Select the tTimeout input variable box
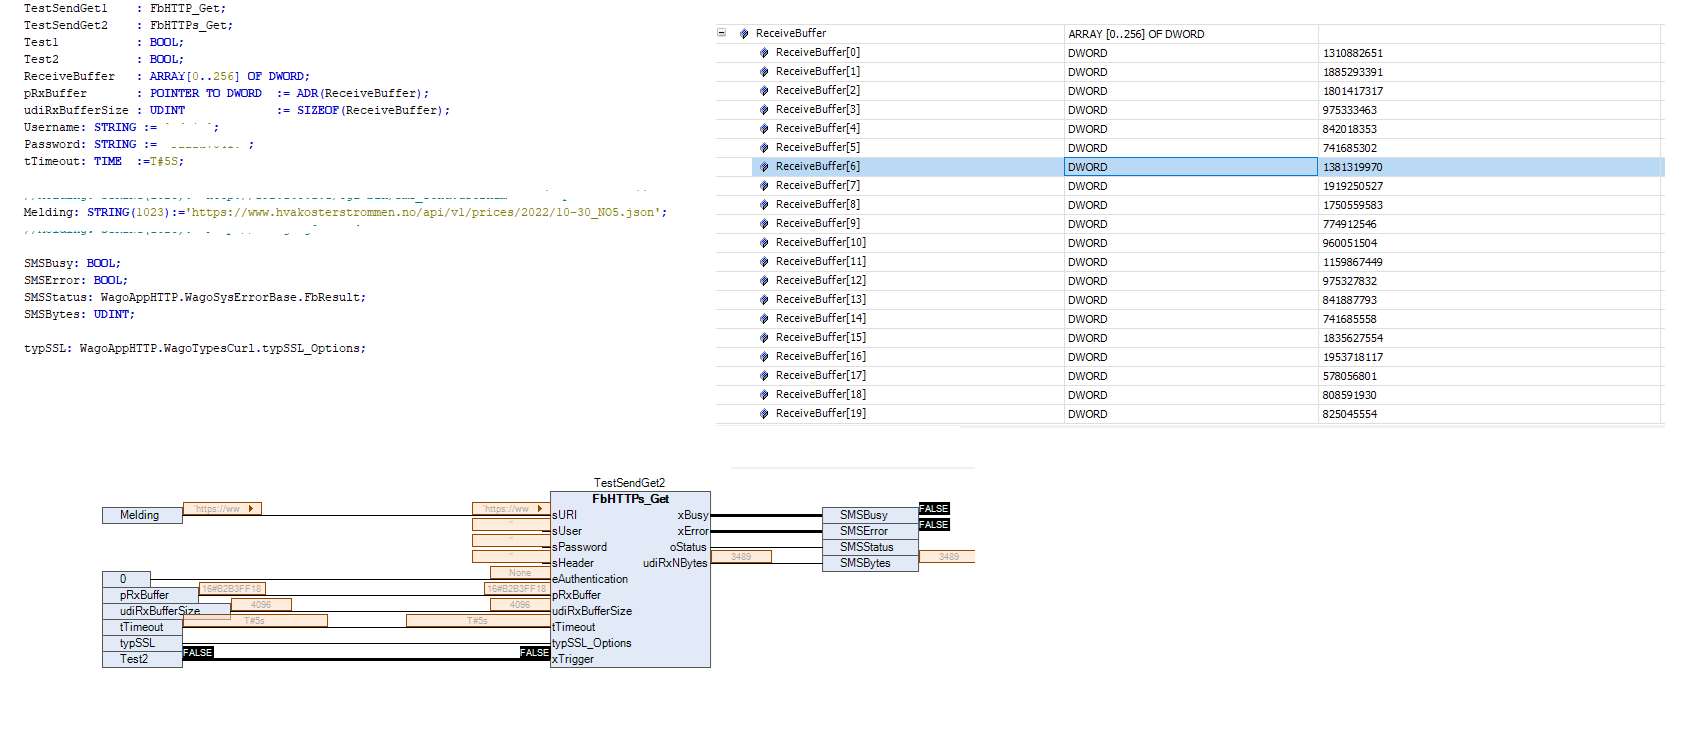Image resolution: width=1692 pixels, height=754 pixels. (142, 627)
